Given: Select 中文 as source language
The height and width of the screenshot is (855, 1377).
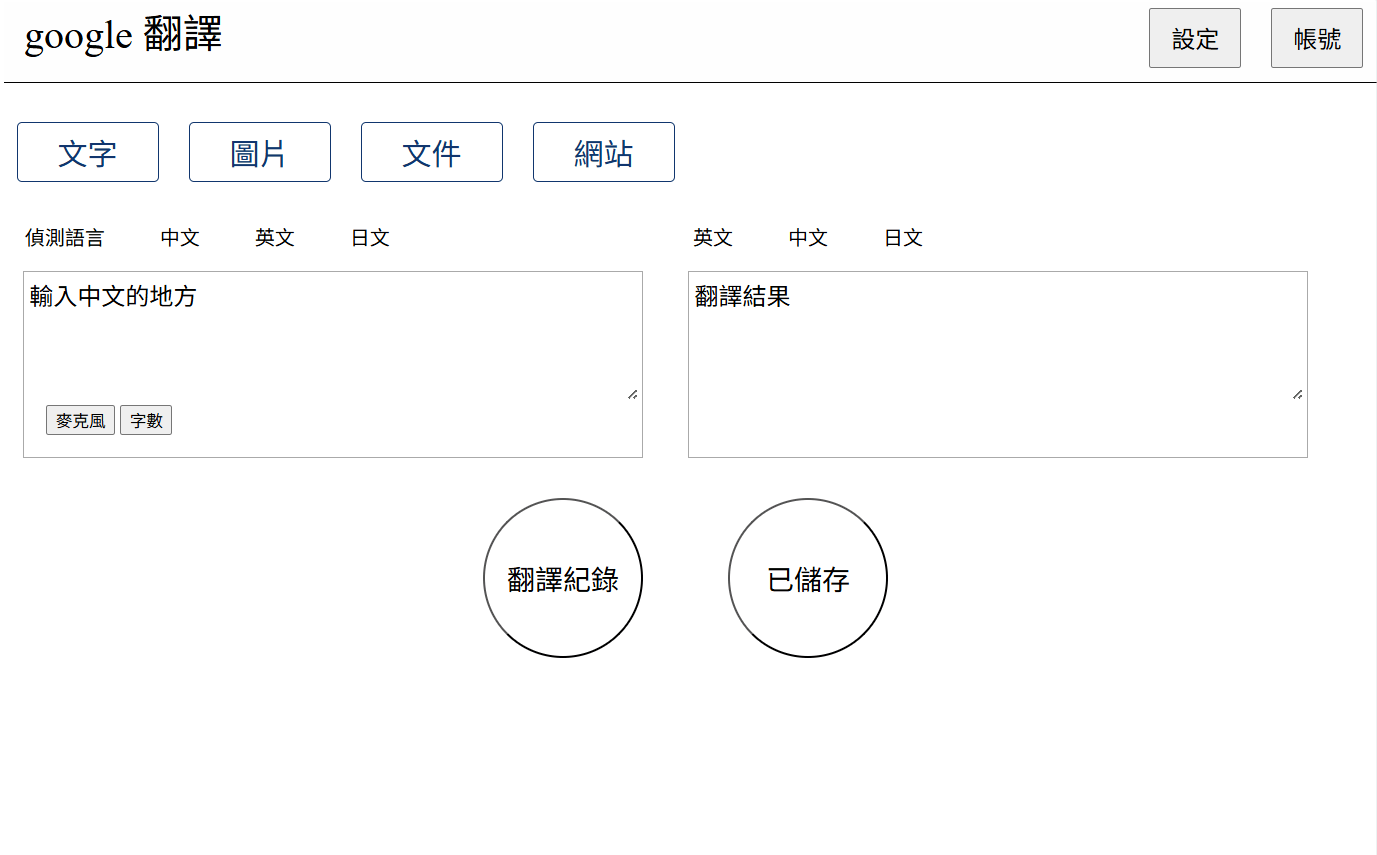Looking at the screenshot, I should click(x=180, y=238).
